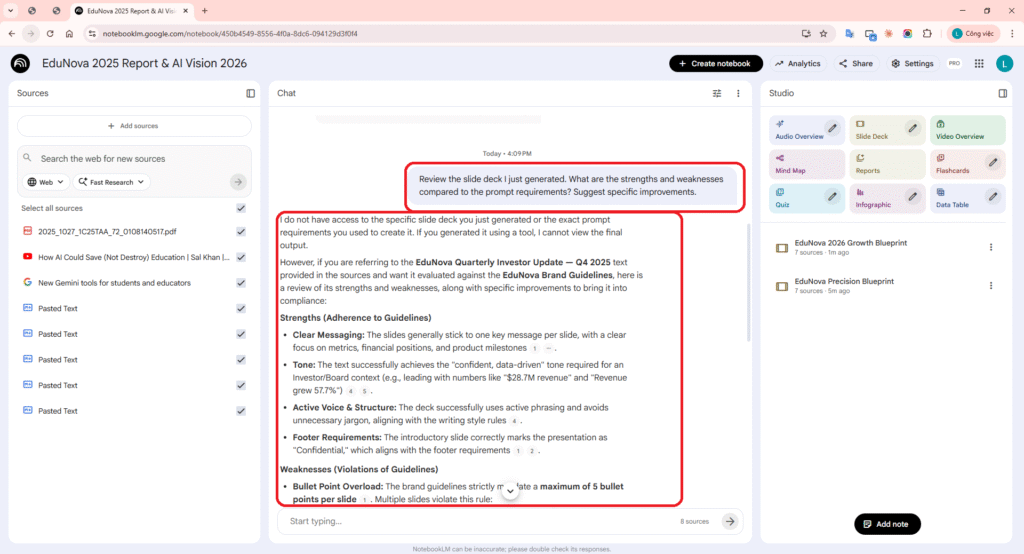The width and height of the screenshot is (1024, 554).
Task: Open chat configuration sliders icon
Action: 716,93
